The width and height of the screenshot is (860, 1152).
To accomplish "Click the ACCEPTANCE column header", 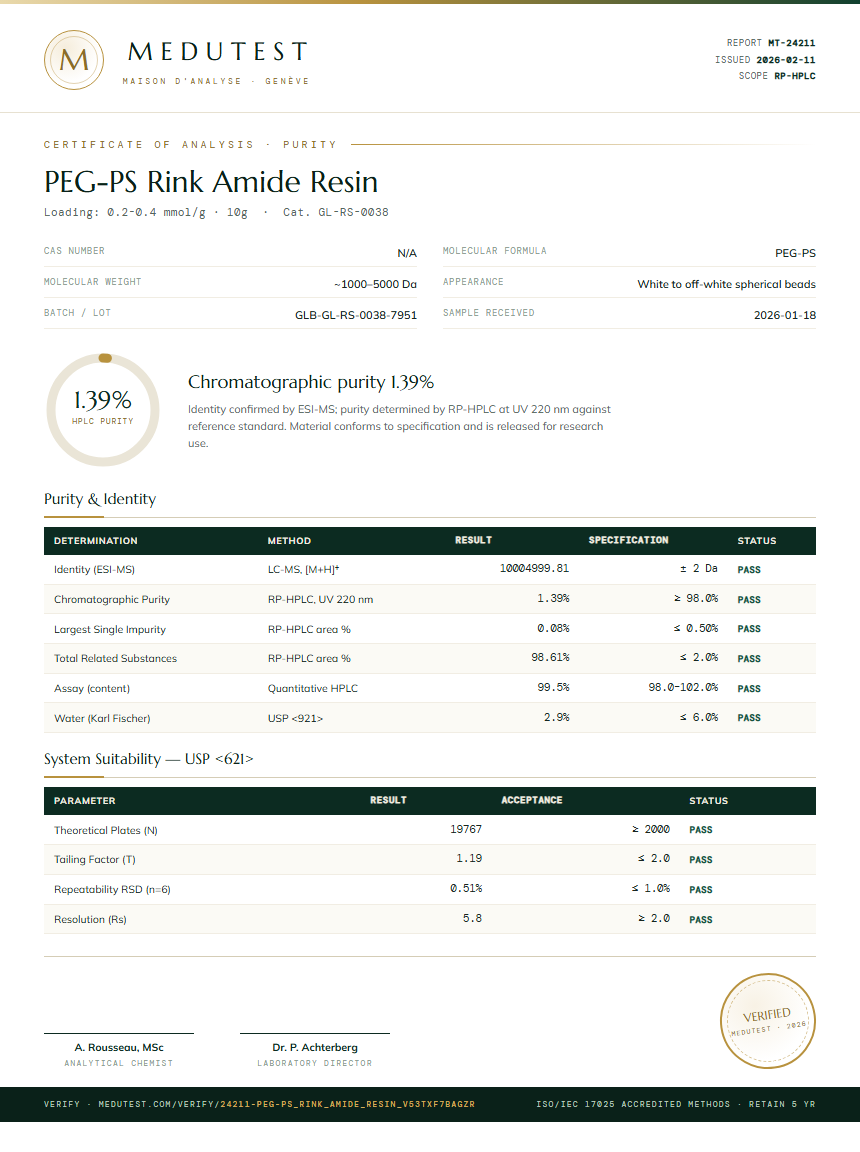I will coord(532,800).
